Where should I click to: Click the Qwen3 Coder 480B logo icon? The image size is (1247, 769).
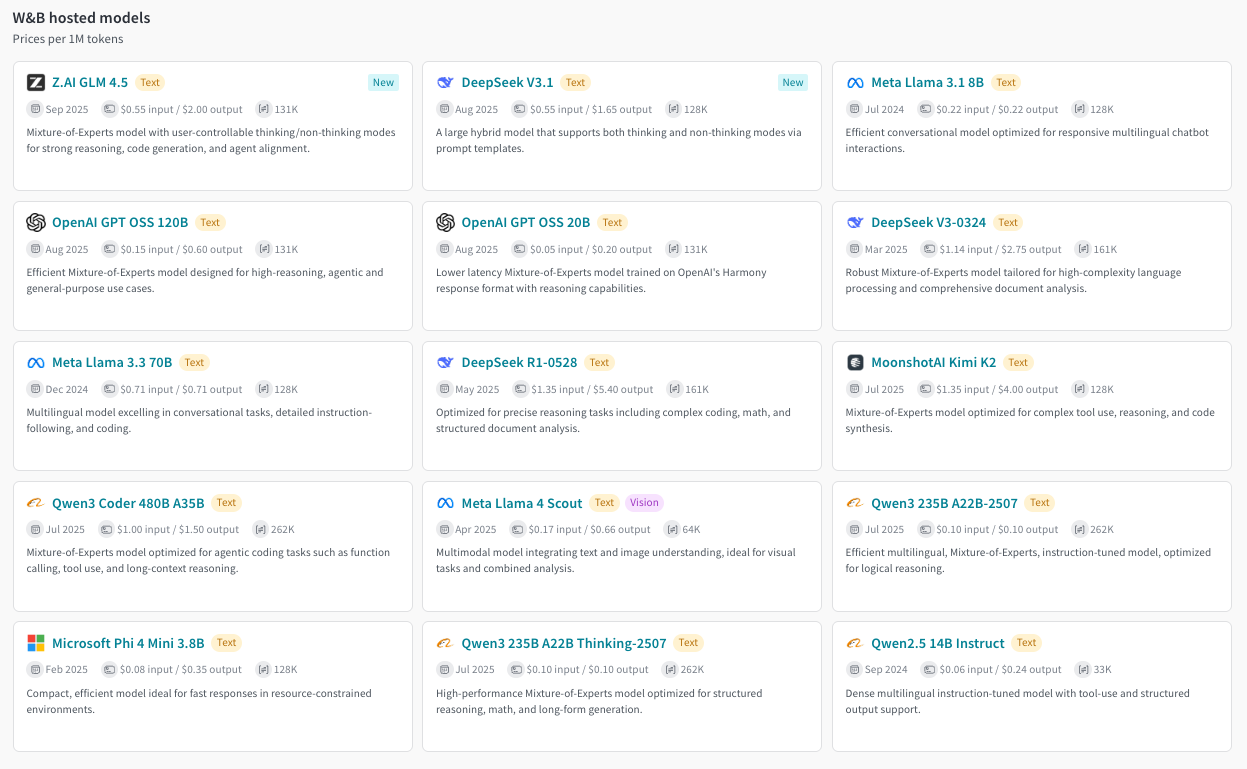(x=36, y=503)
